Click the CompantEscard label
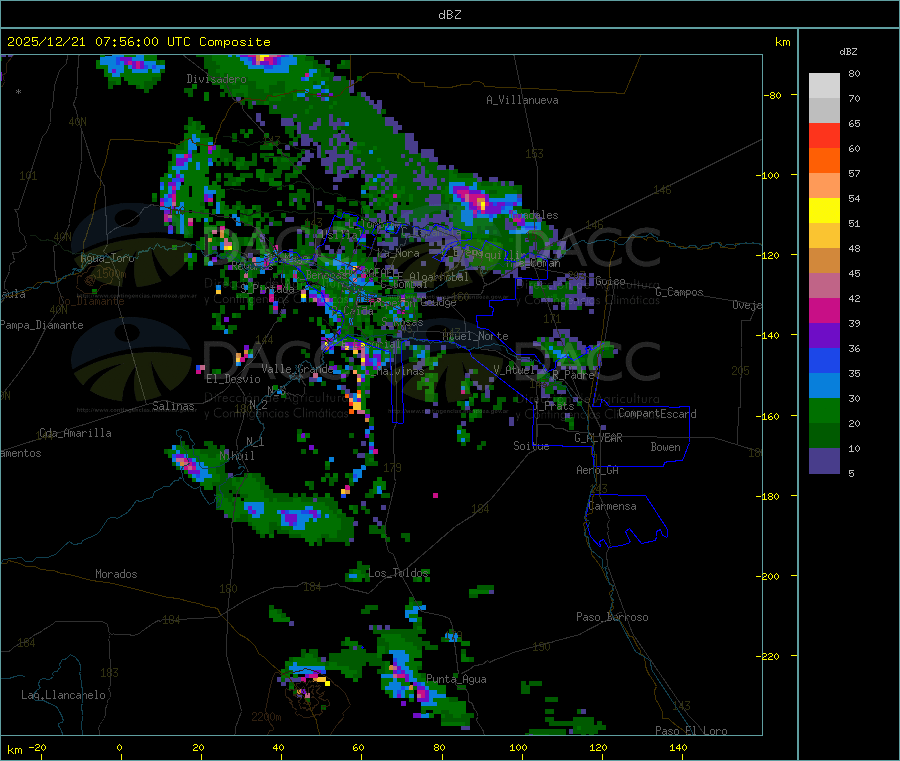The image size is (900, 761). 657,414
